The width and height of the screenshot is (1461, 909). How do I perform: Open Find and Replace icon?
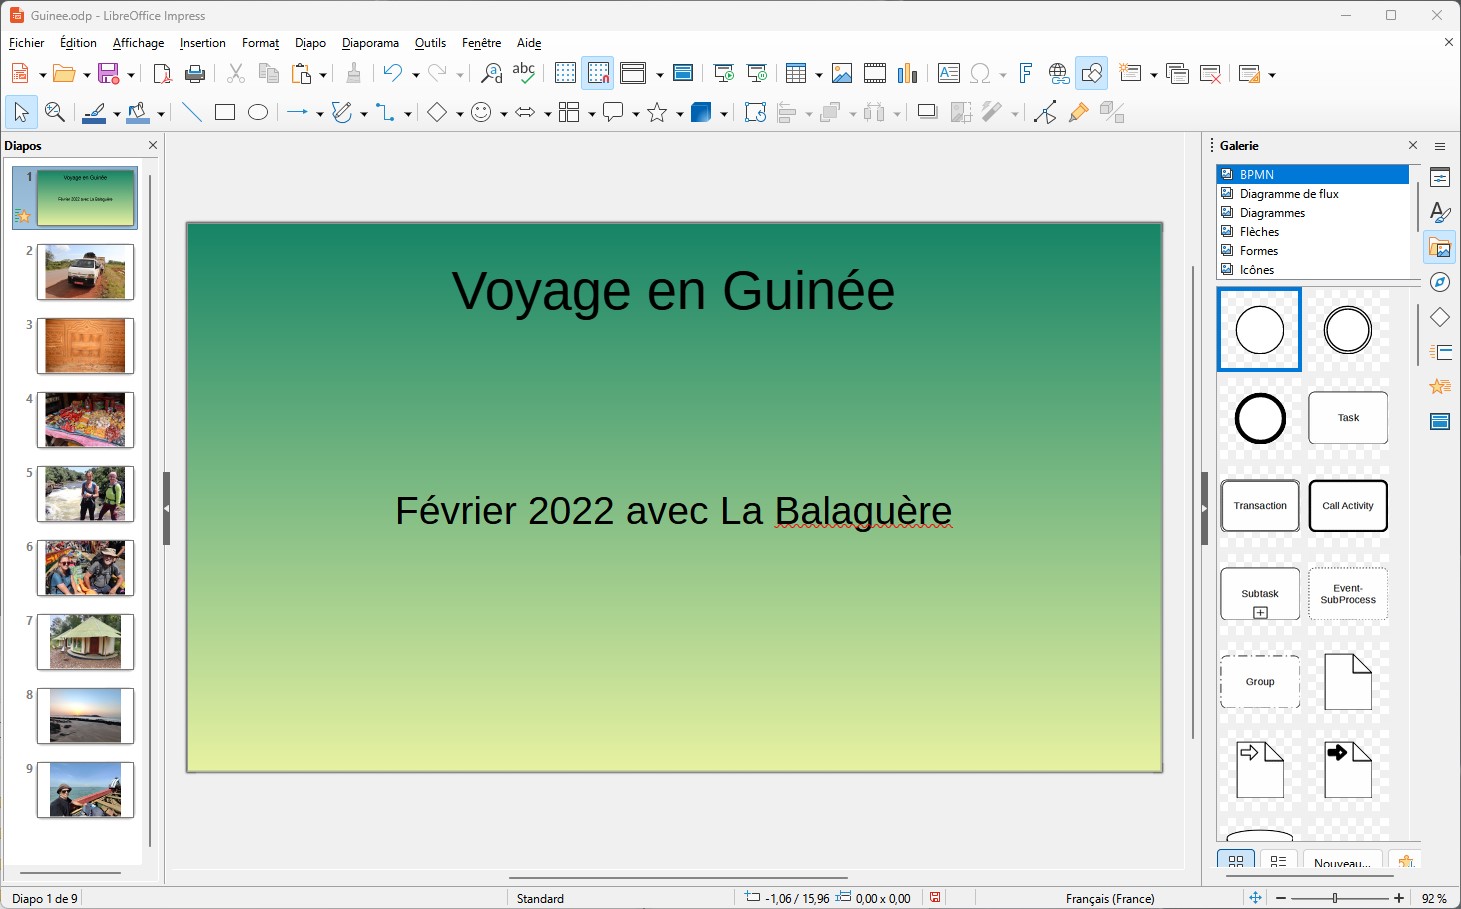click(491, 74)
